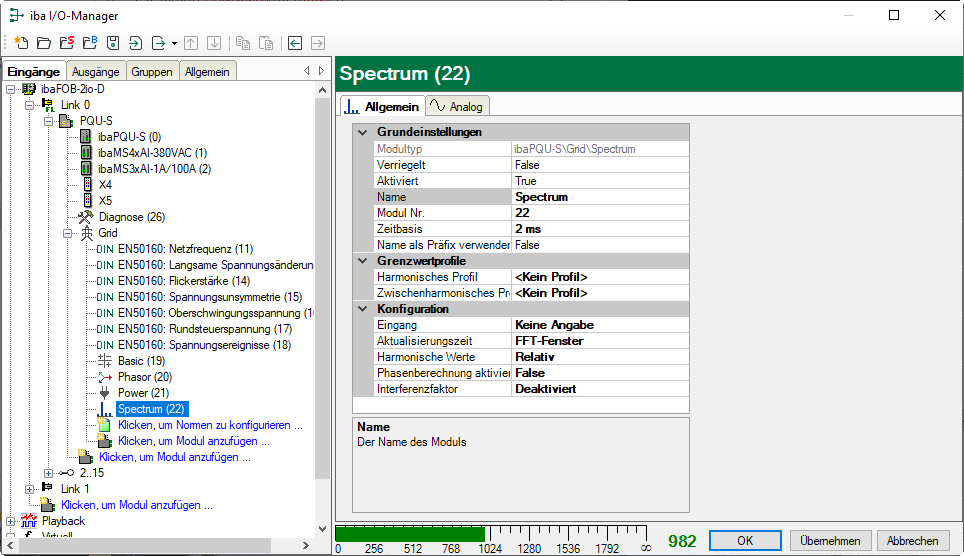This screenshot has width=964, height=556.
Task: Toggle the Aktiviert value True
Action: pos(526,181)
